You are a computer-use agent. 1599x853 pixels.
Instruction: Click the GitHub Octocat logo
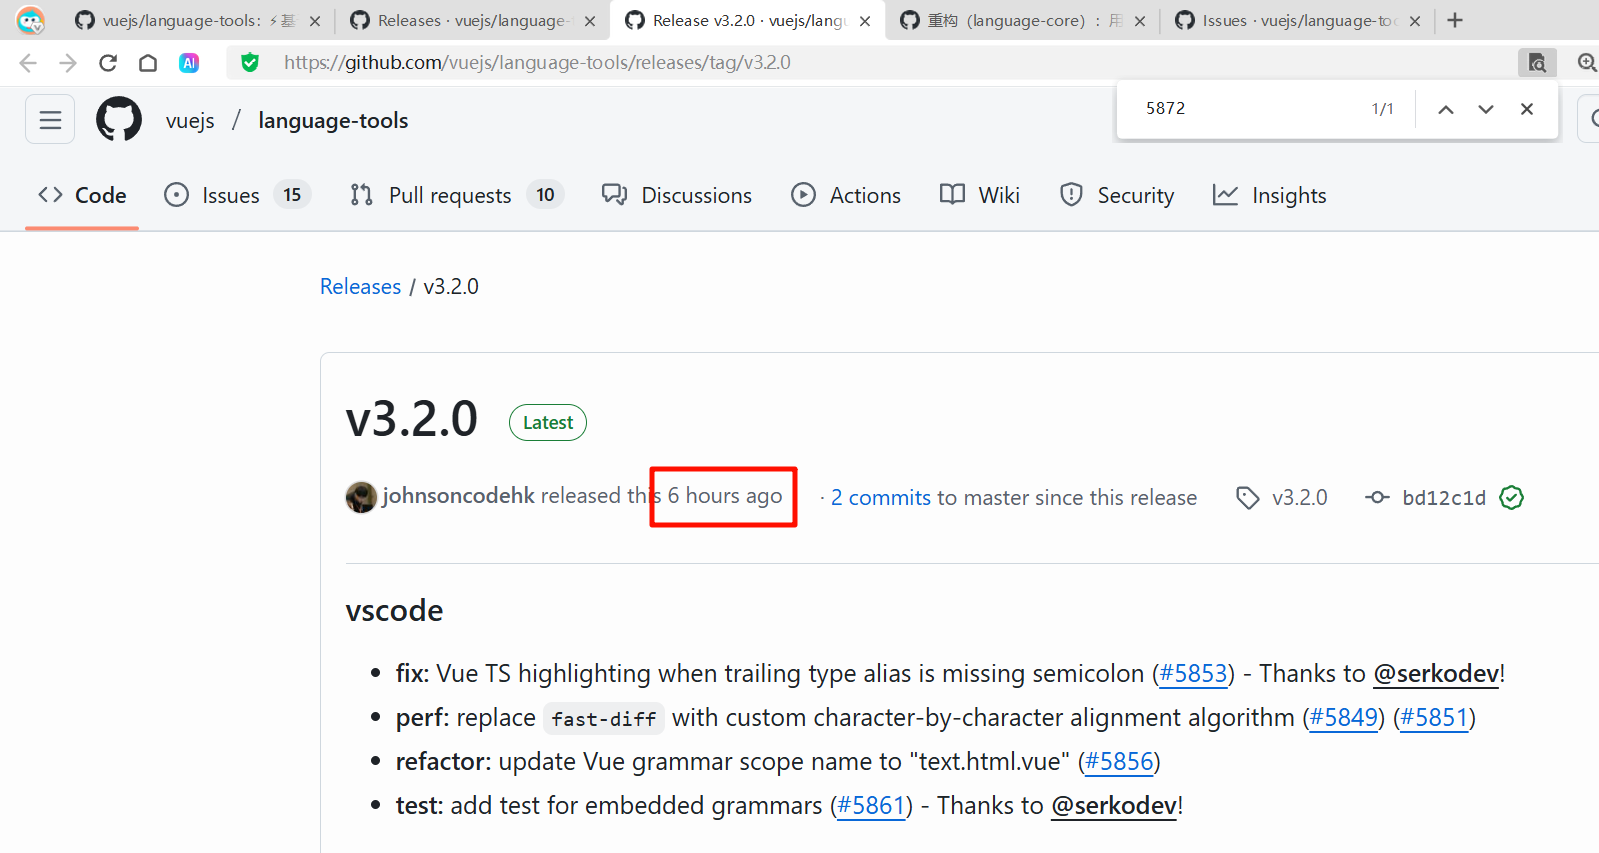[x=119, y=120]
